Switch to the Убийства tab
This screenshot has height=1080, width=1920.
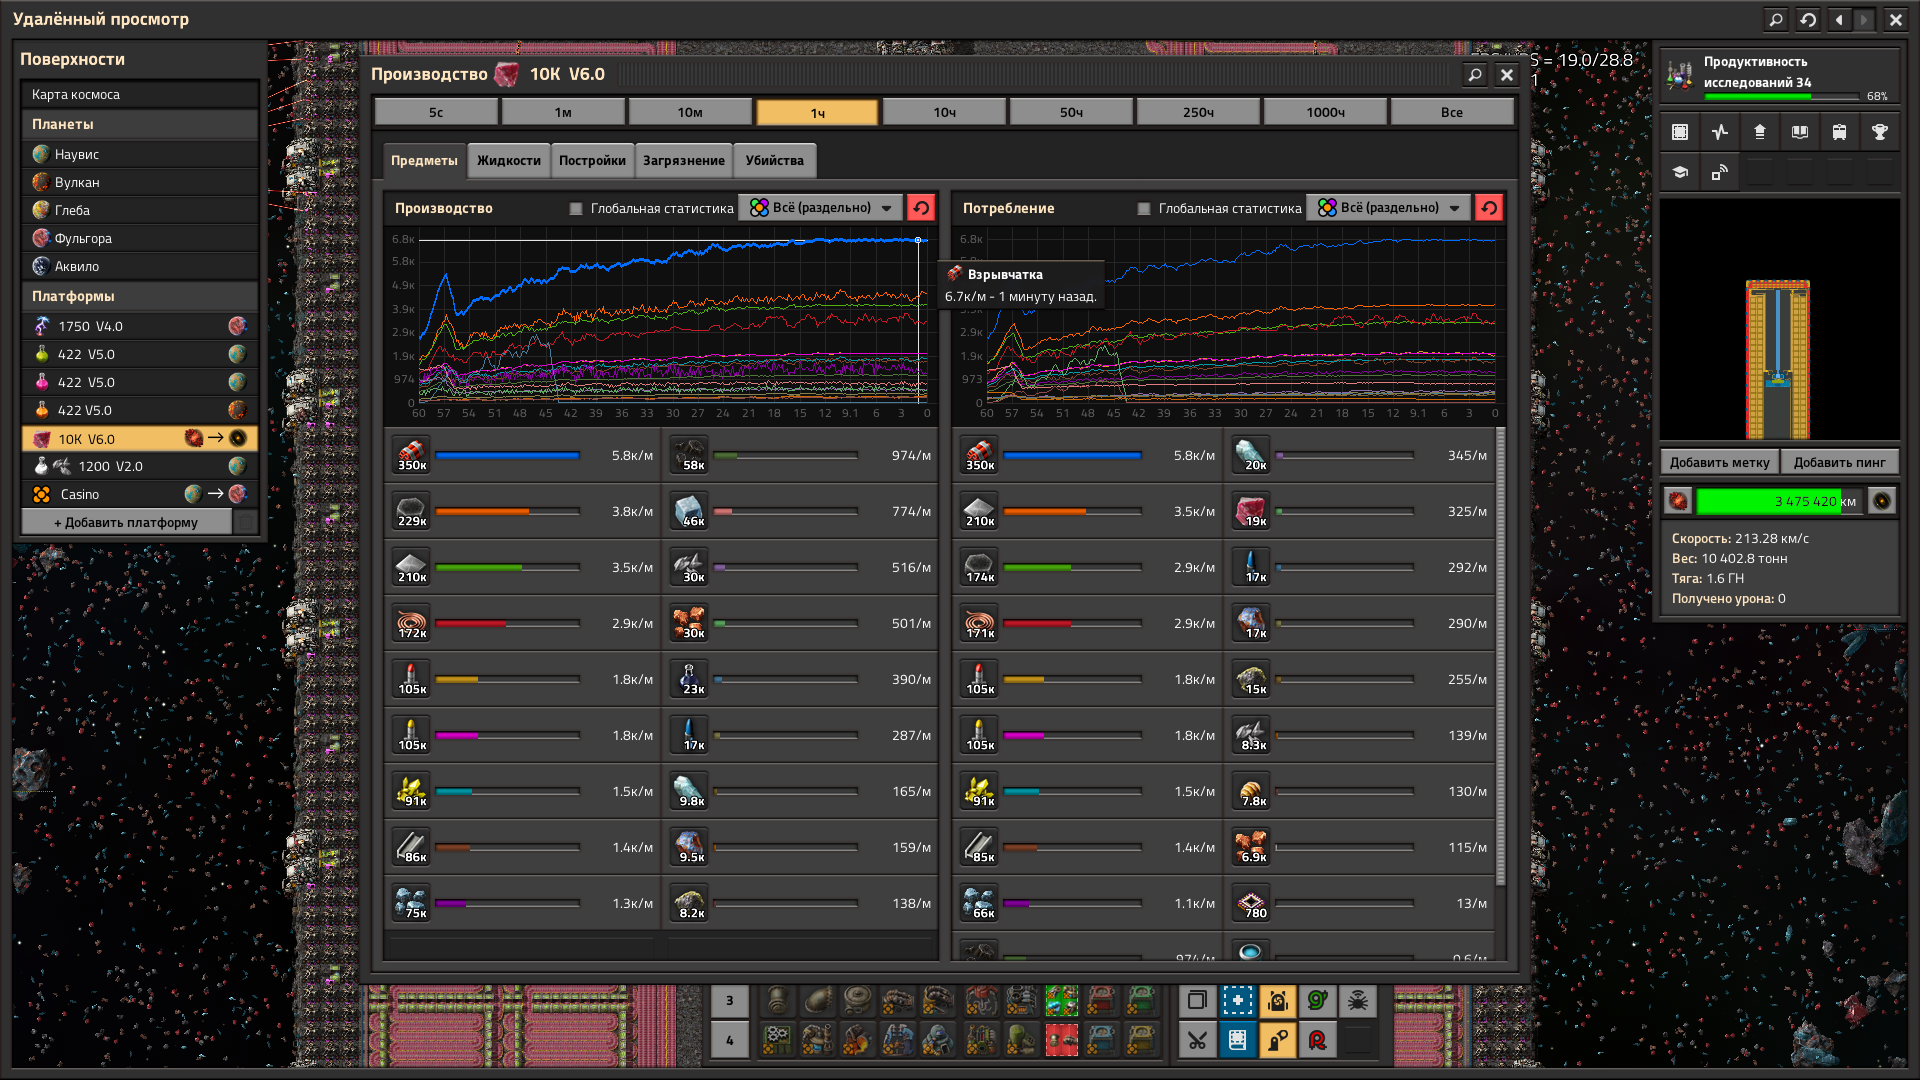tap(774, 161)
